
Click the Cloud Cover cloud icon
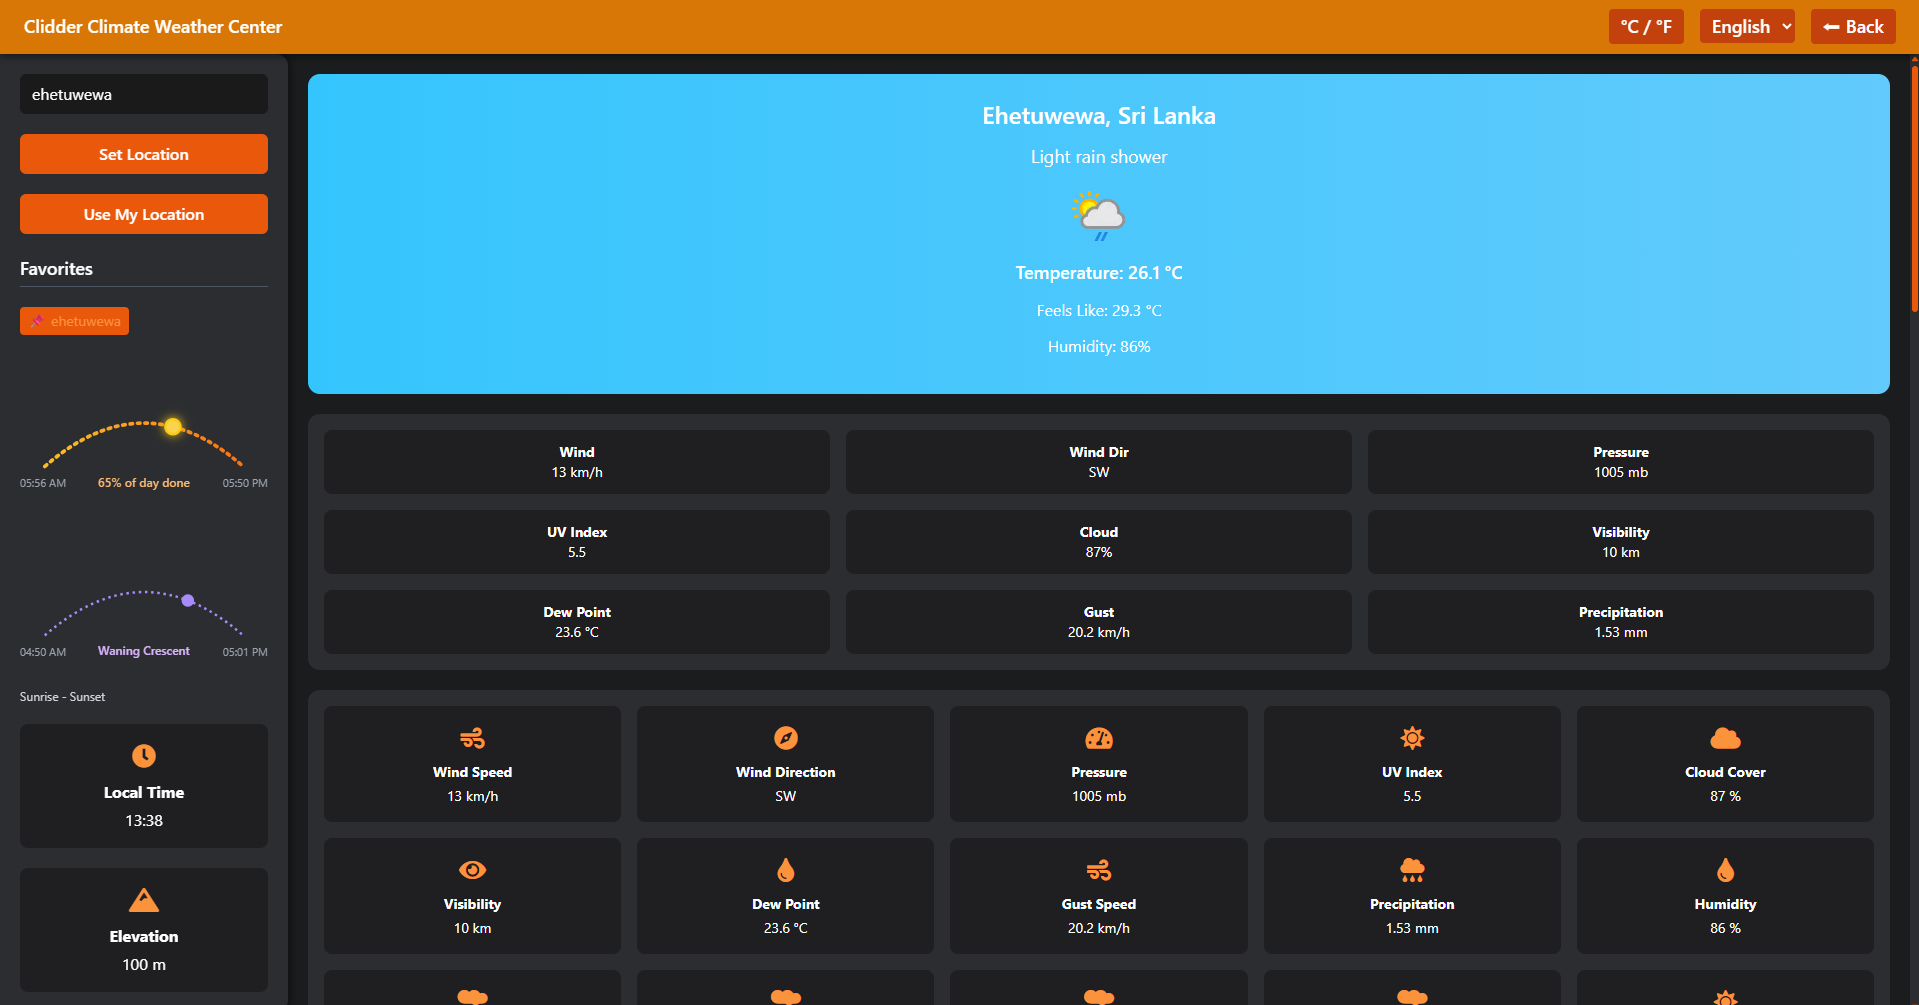pos(1725,738)
